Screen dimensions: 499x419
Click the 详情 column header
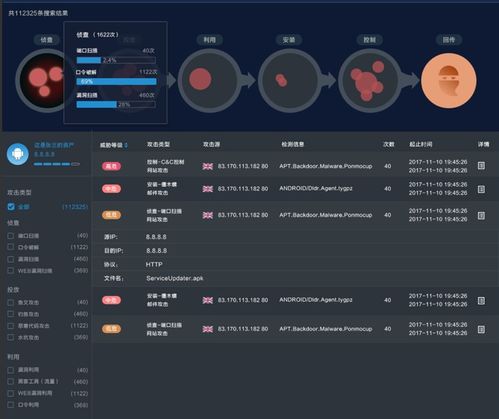483,144
